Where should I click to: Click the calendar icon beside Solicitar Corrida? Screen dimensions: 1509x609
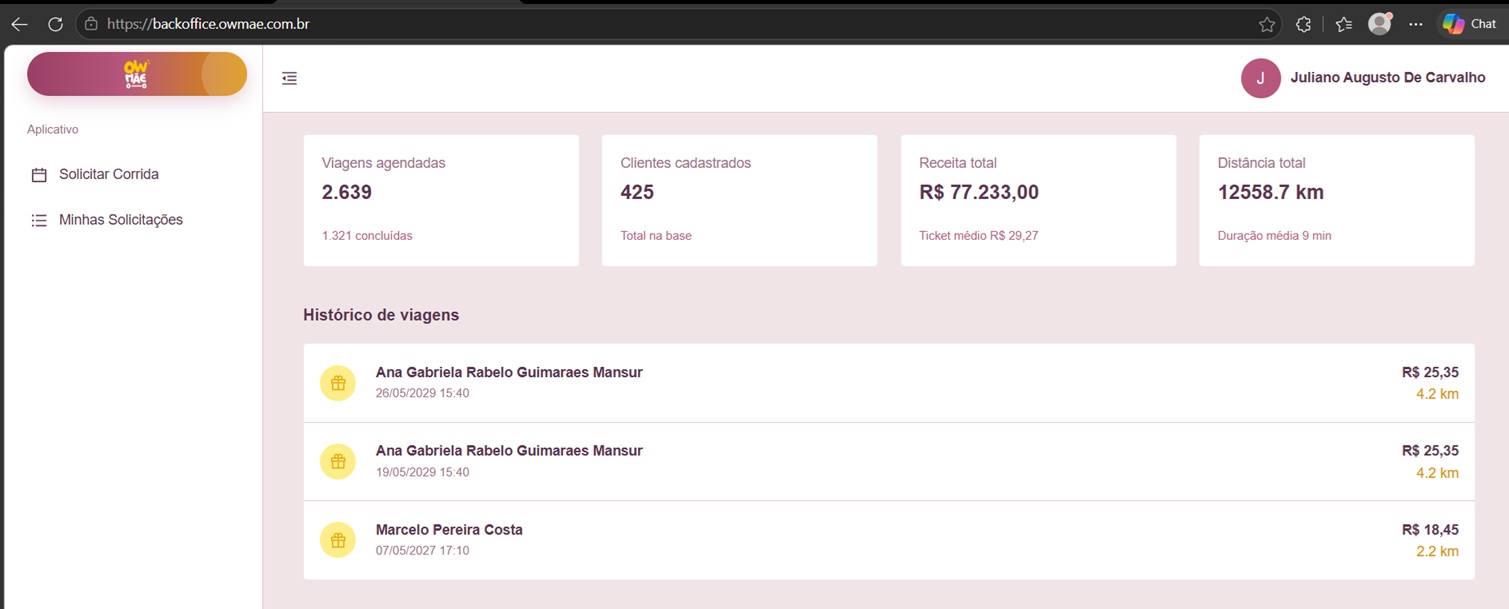tap(39, 175)
